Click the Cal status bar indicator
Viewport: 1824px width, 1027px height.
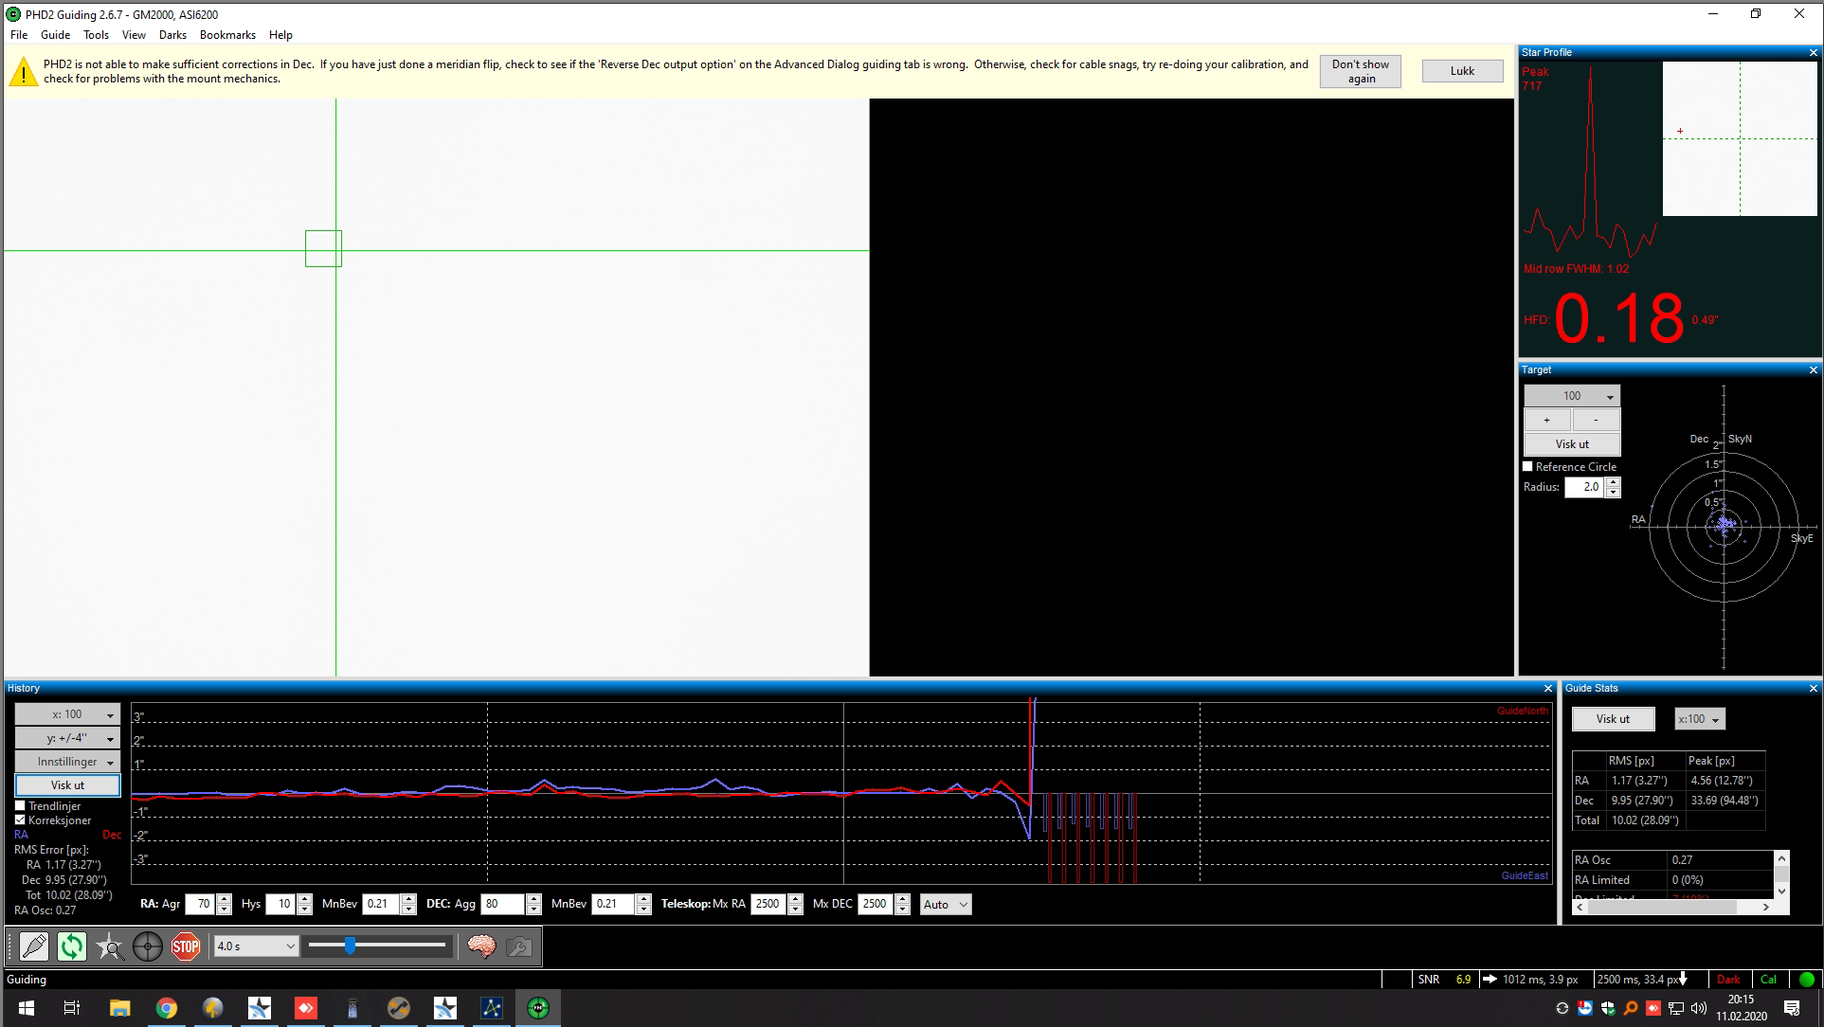click(1769, 979)
